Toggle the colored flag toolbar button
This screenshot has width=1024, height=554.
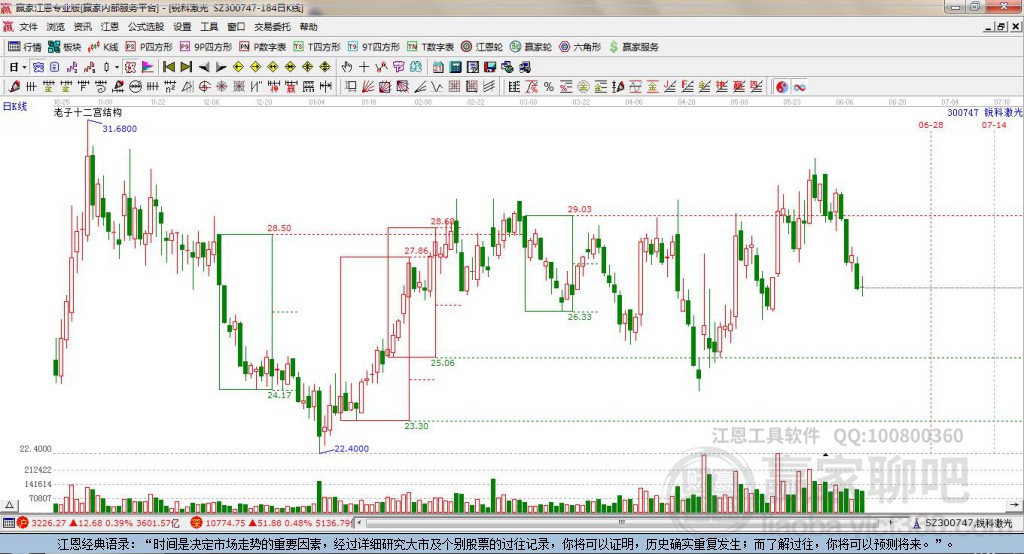click(x=148, y=67)
